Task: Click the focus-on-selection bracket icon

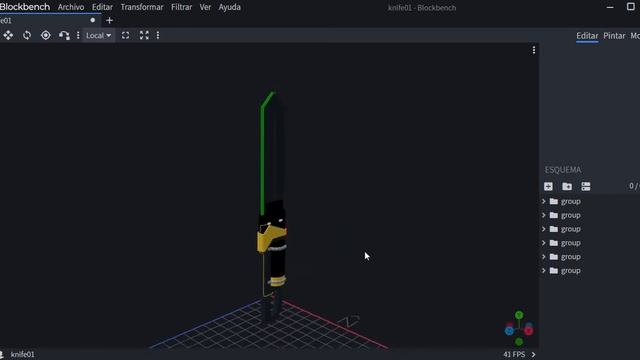Action: click(x=125, y=36)
